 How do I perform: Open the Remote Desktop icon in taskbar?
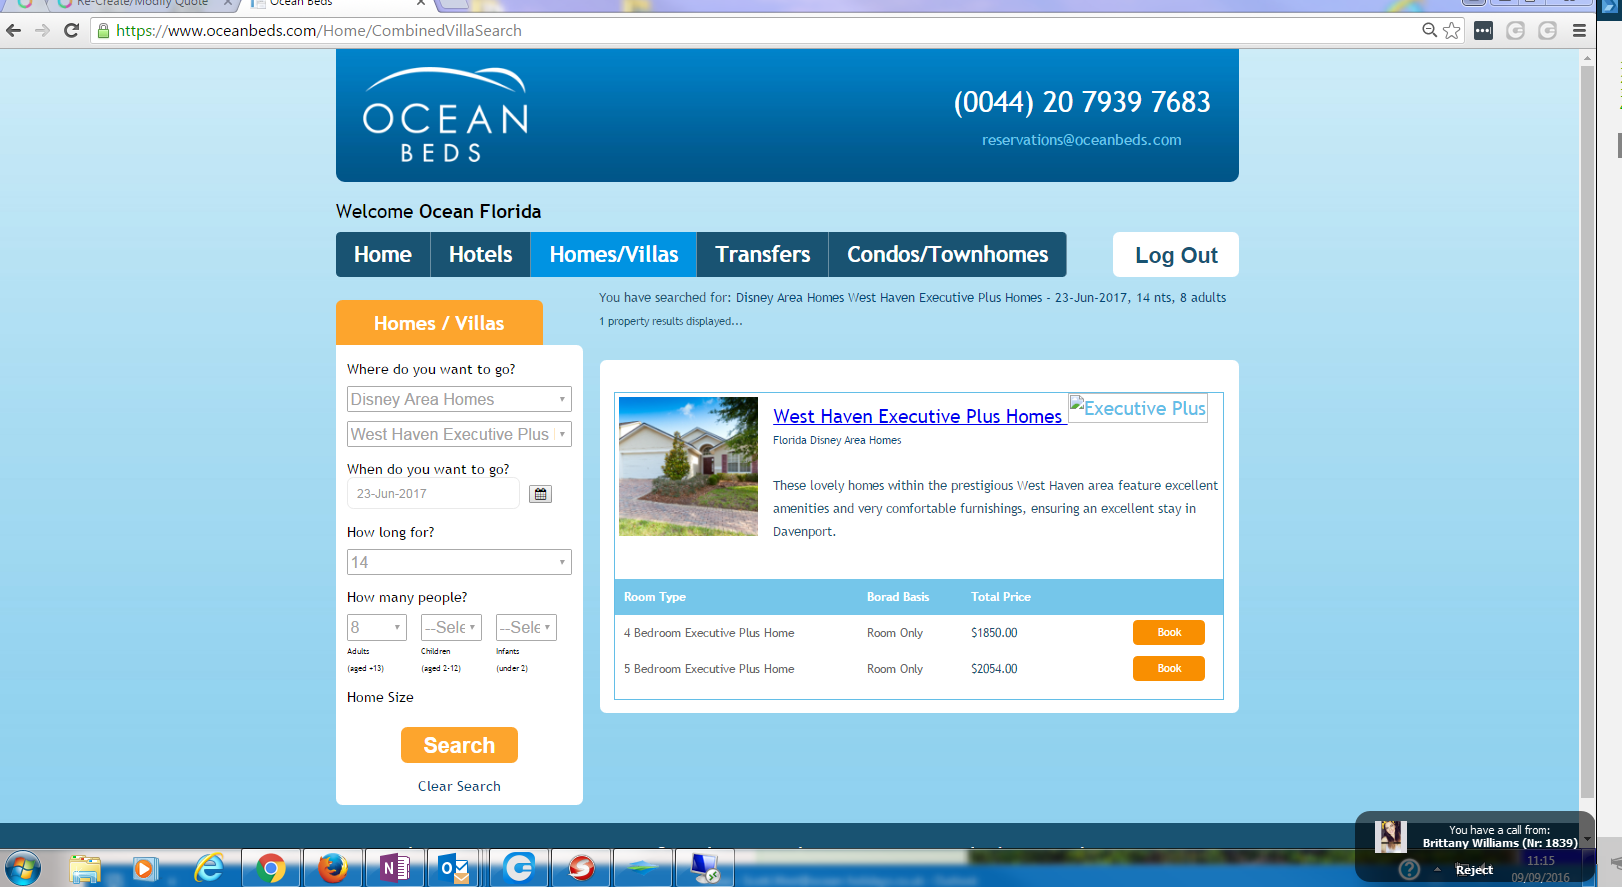click(704, 868)
